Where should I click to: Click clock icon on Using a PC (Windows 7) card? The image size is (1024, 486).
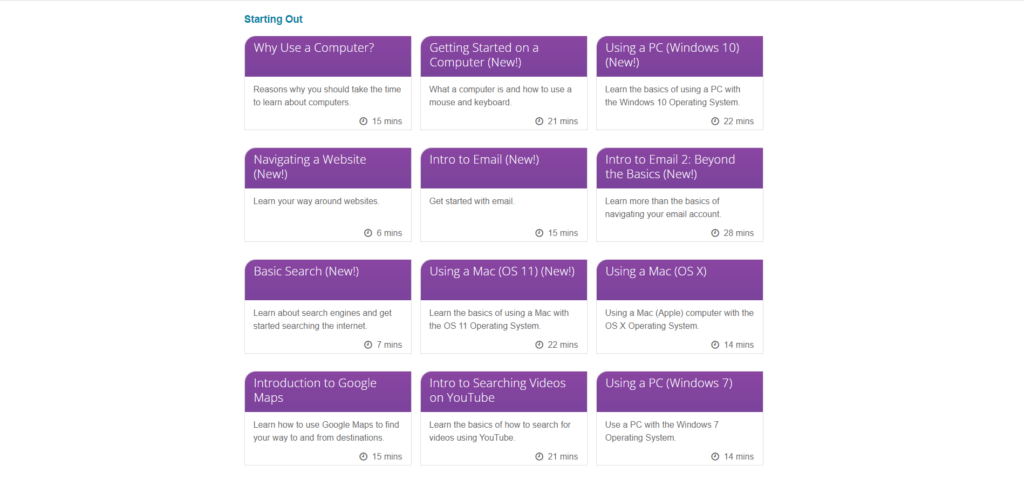pos(715,457)
